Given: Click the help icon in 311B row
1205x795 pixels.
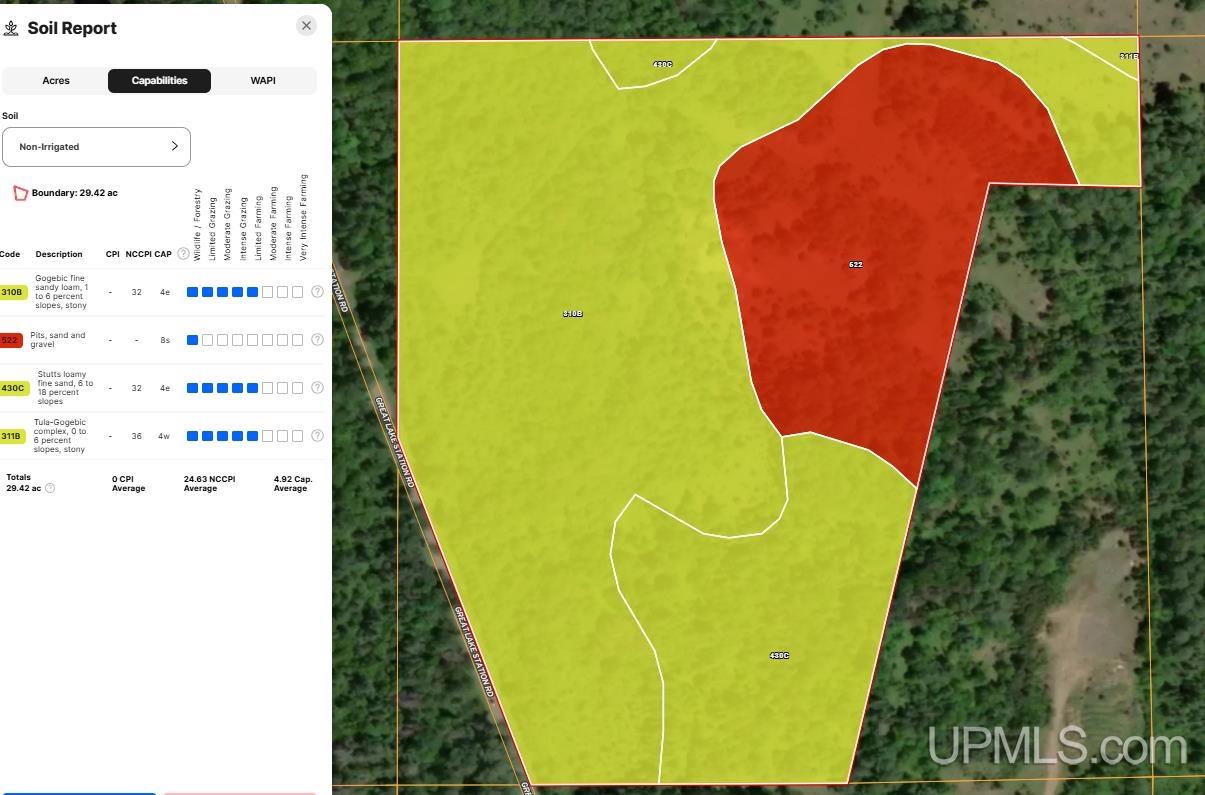Looking at the screenshot, I should (x=317, y=436).
